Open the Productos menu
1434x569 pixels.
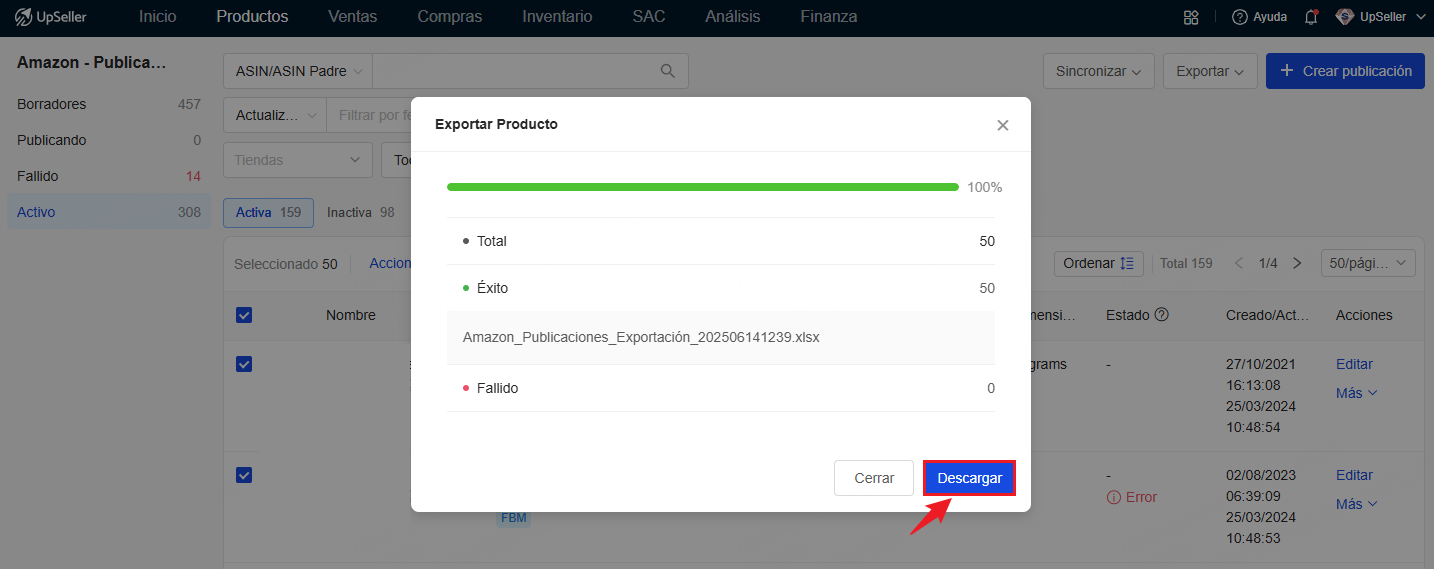pos(252,17)
